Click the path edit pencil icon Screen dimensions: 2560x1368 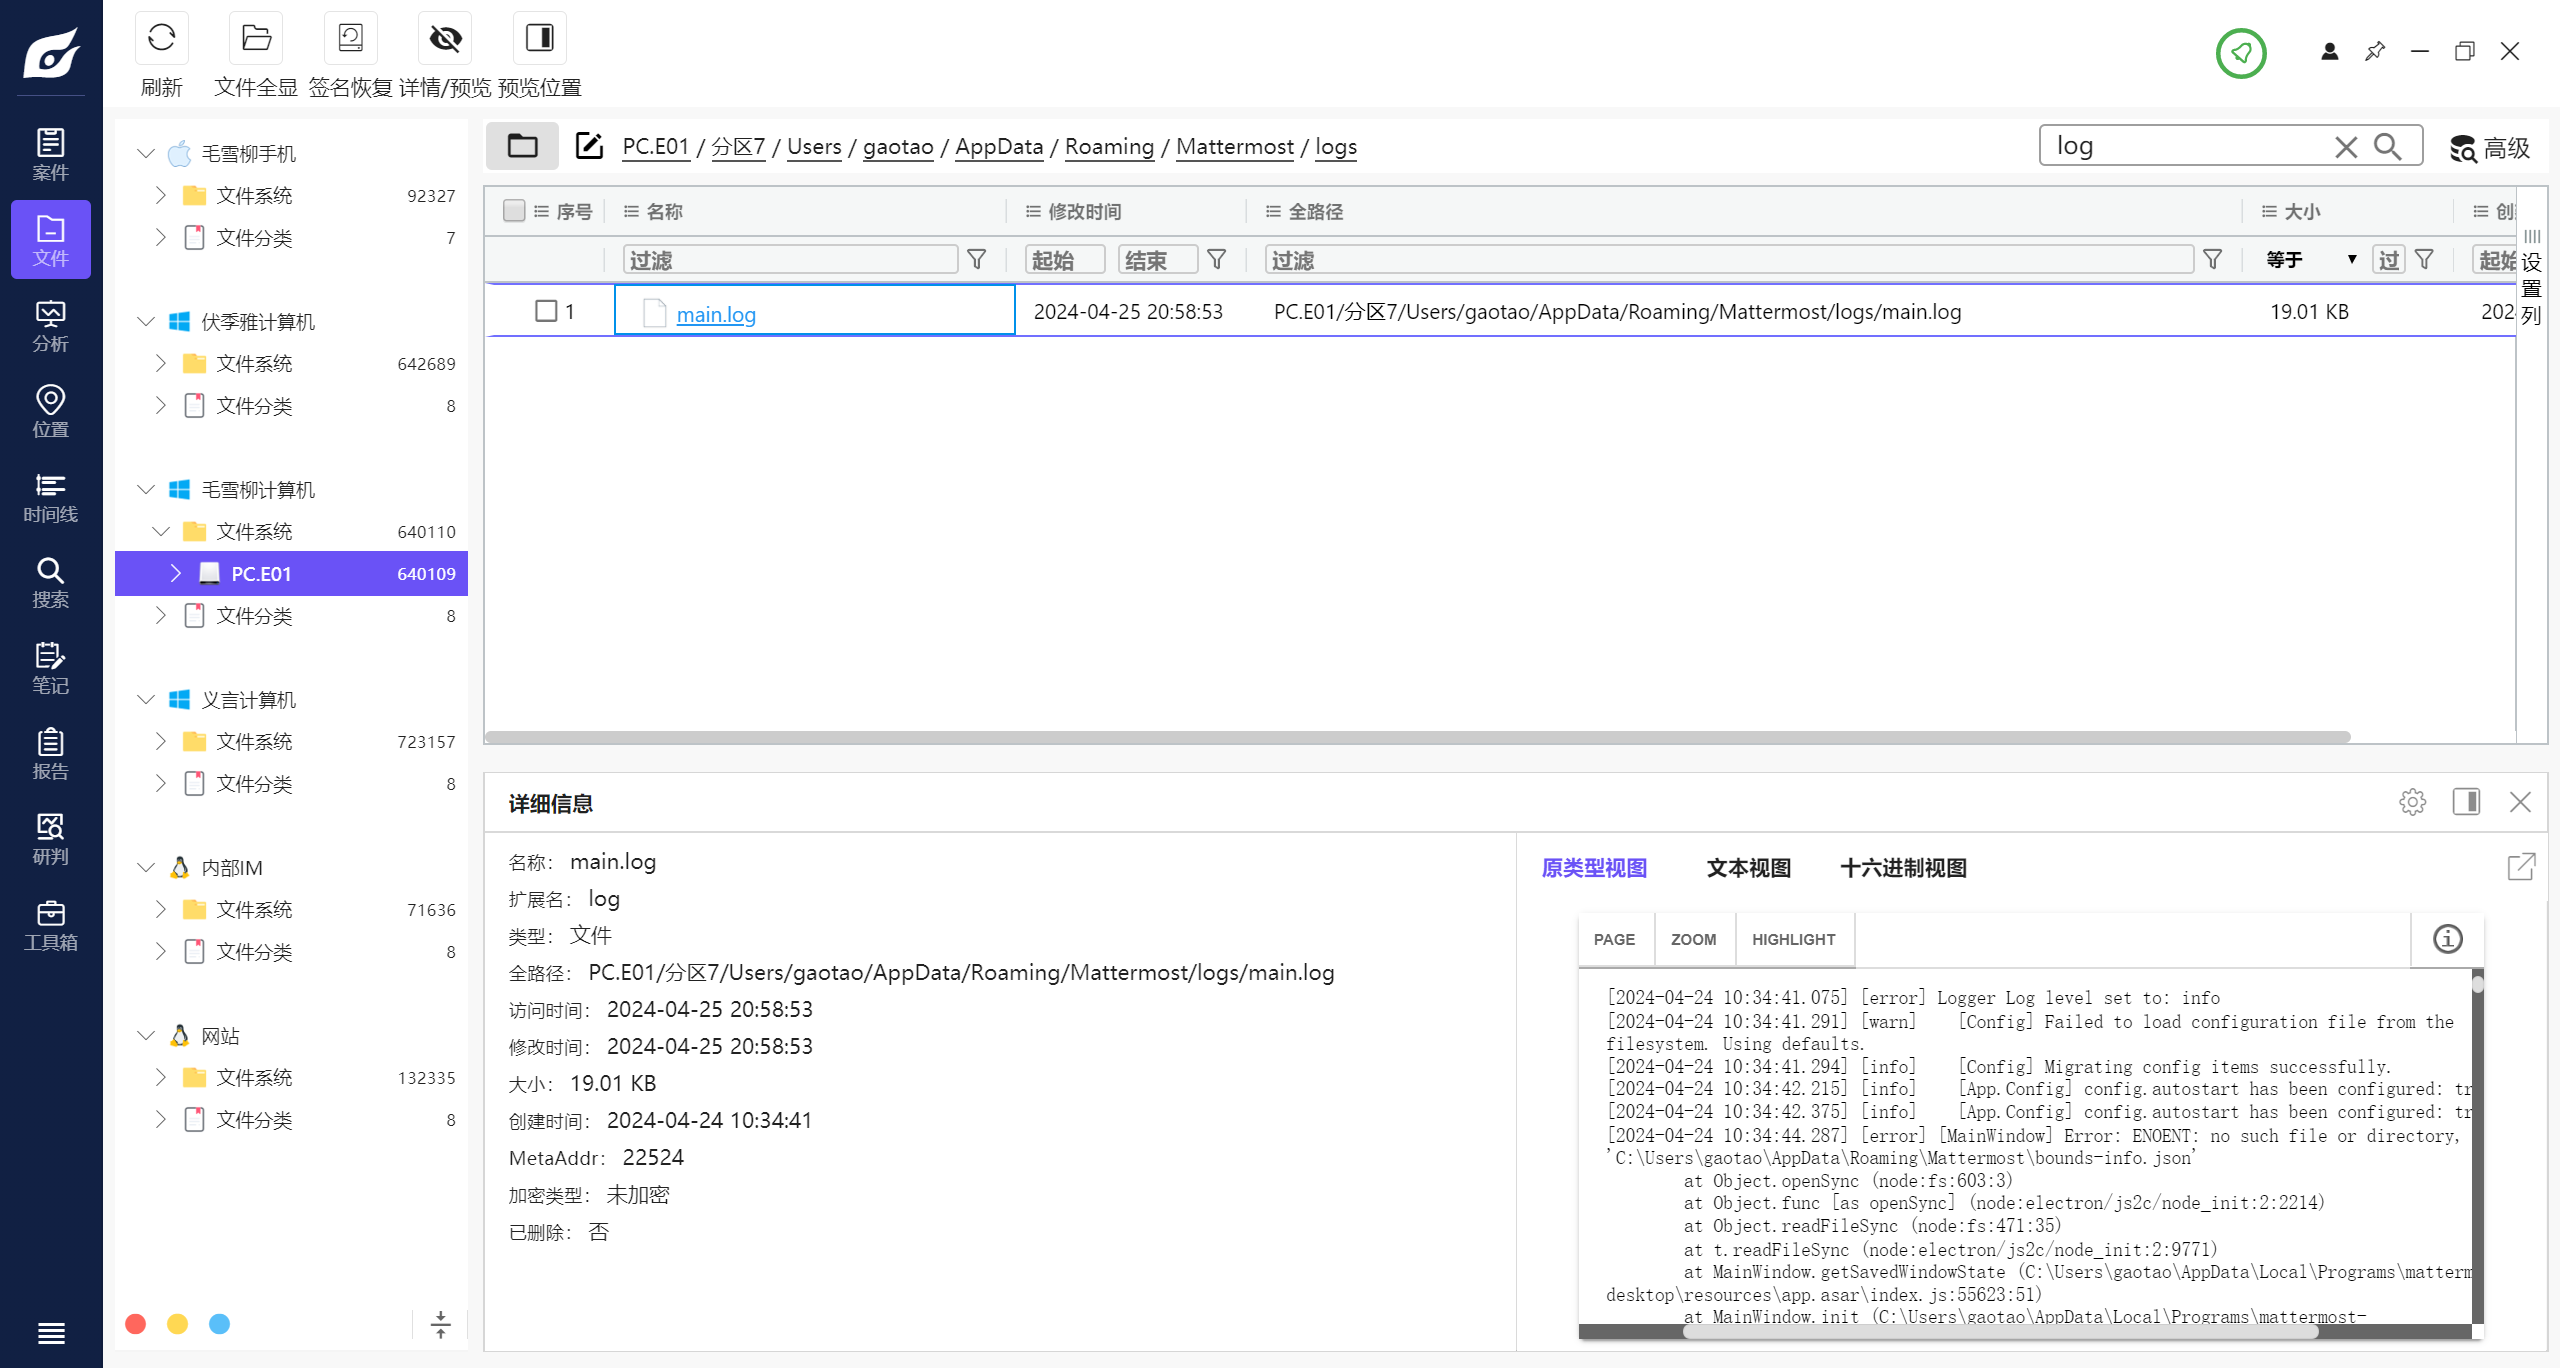coord(589,146)
